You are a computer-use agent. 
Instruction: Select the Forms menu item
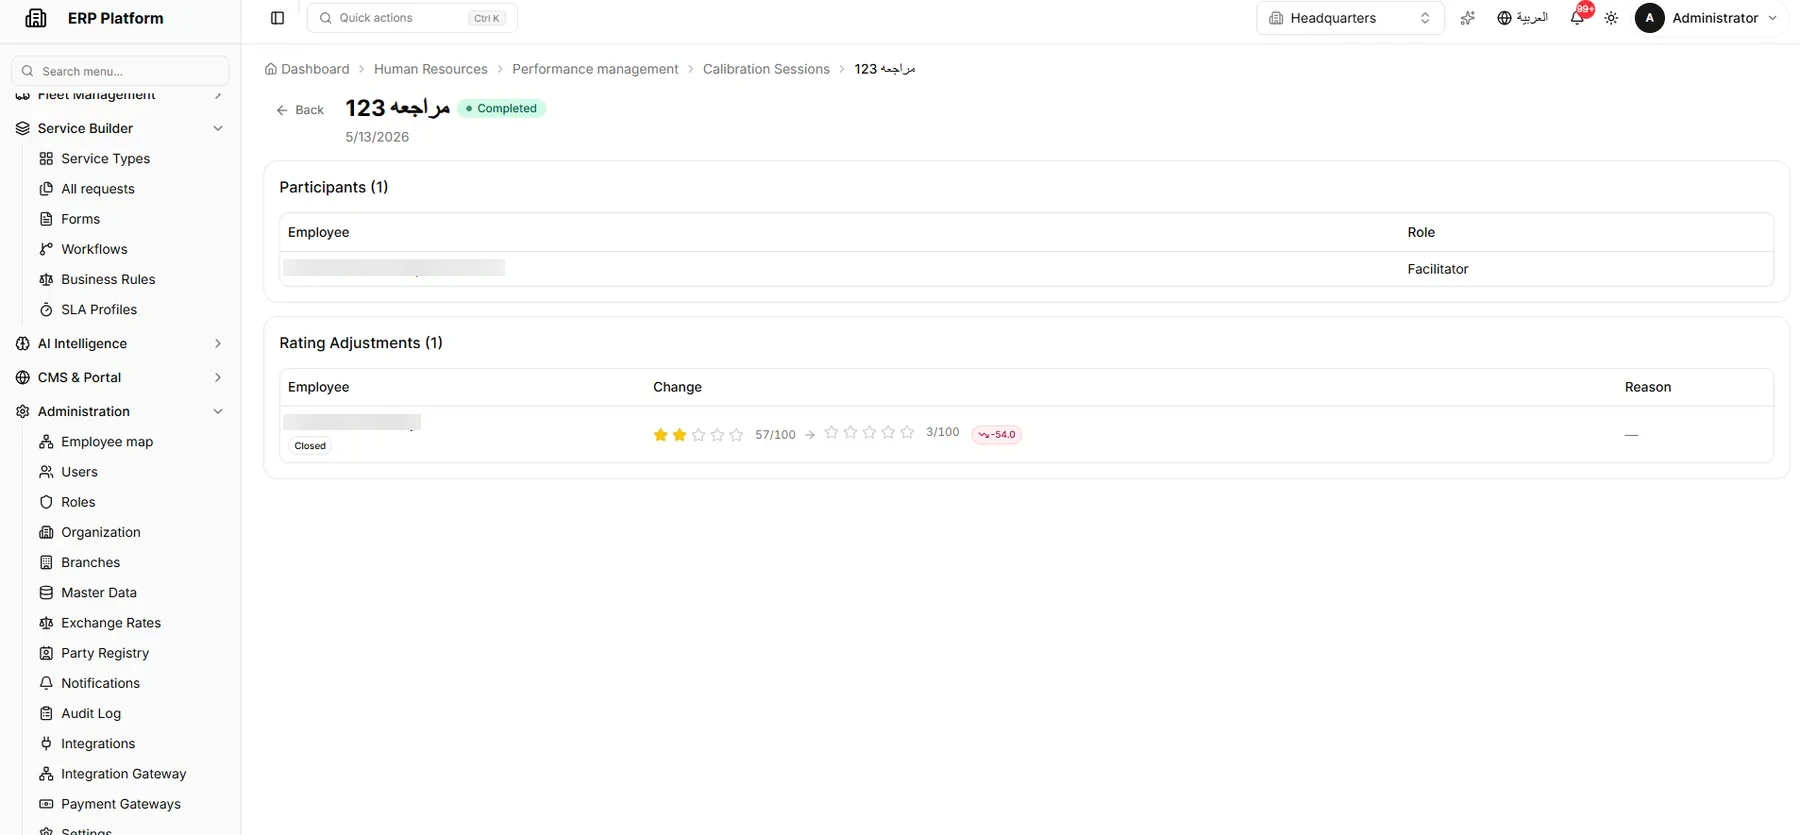pyautogui.click(x=80, y=219)
